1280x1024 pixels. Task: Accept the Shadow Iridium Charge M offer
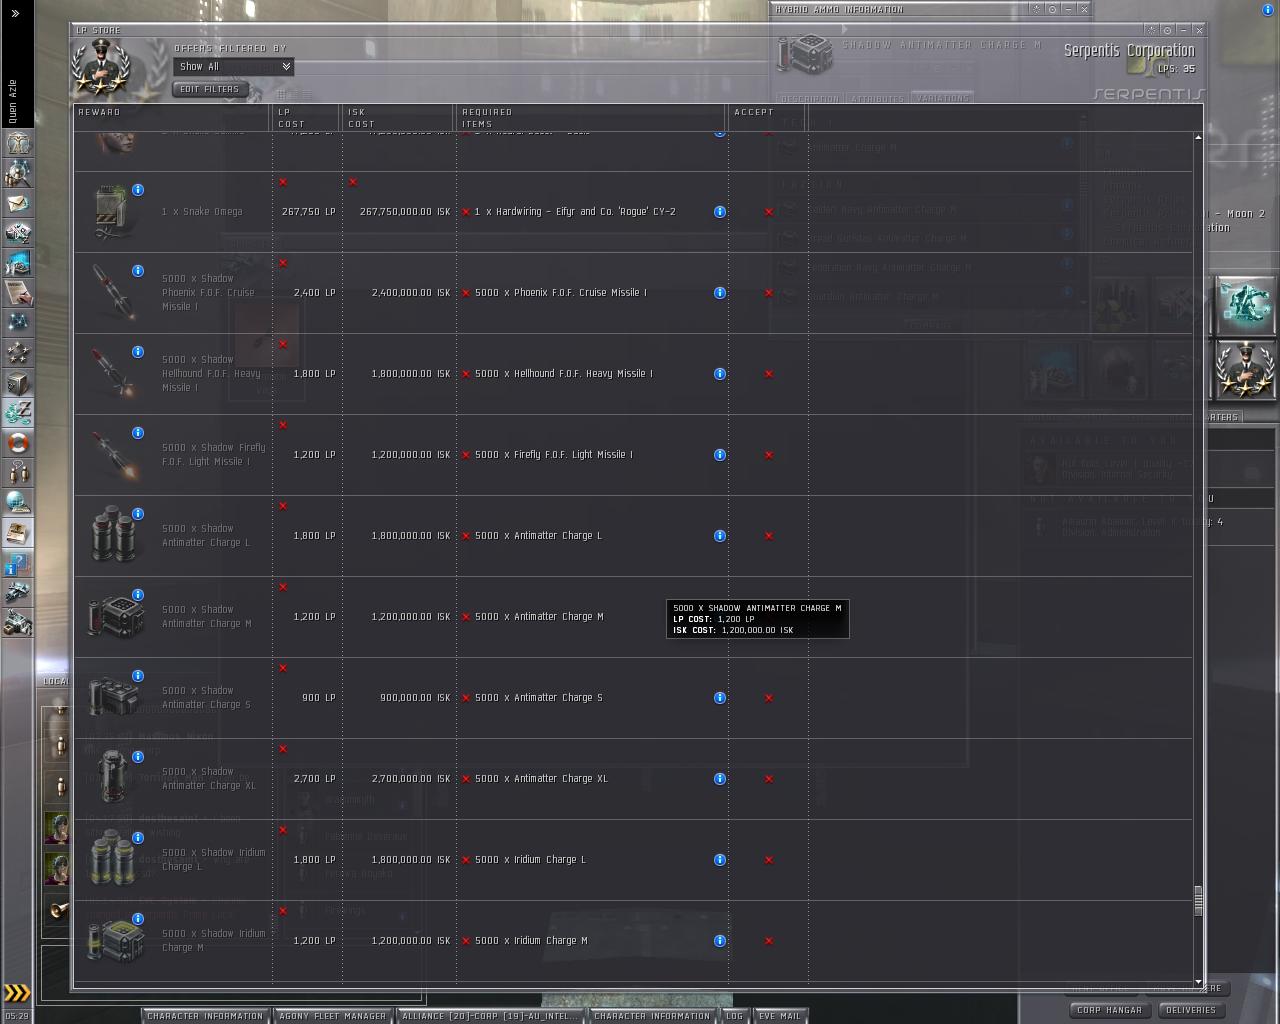(768, 941)
